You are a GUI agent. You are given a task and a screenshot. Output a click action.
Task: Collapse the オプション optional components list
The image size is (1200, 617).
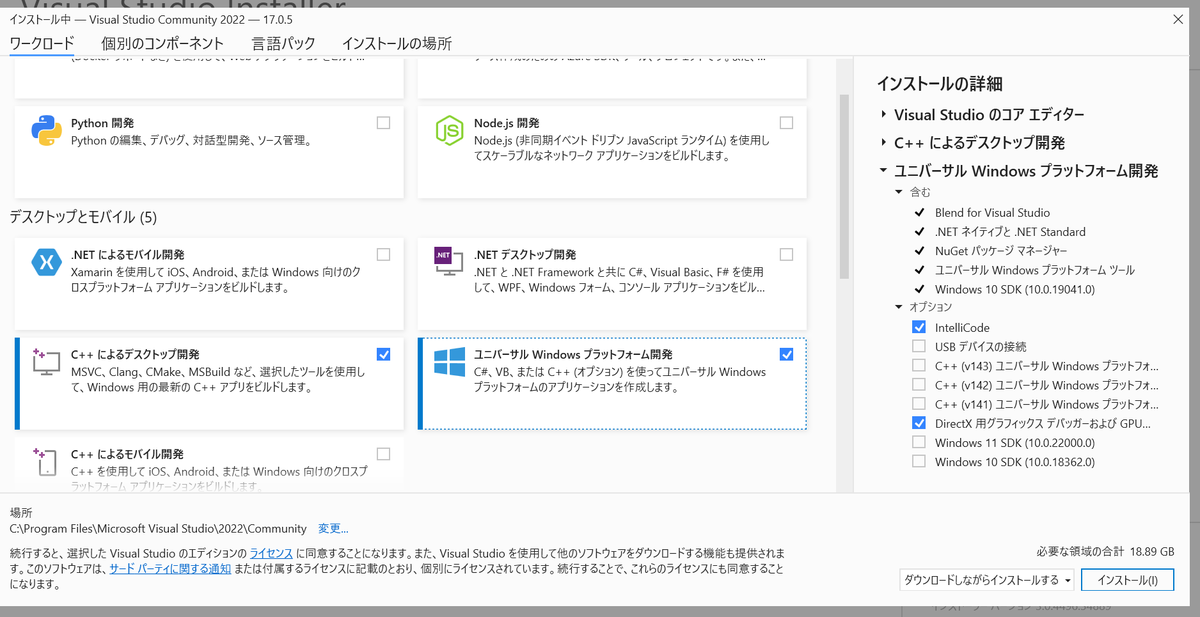click(x=899, y=307)
